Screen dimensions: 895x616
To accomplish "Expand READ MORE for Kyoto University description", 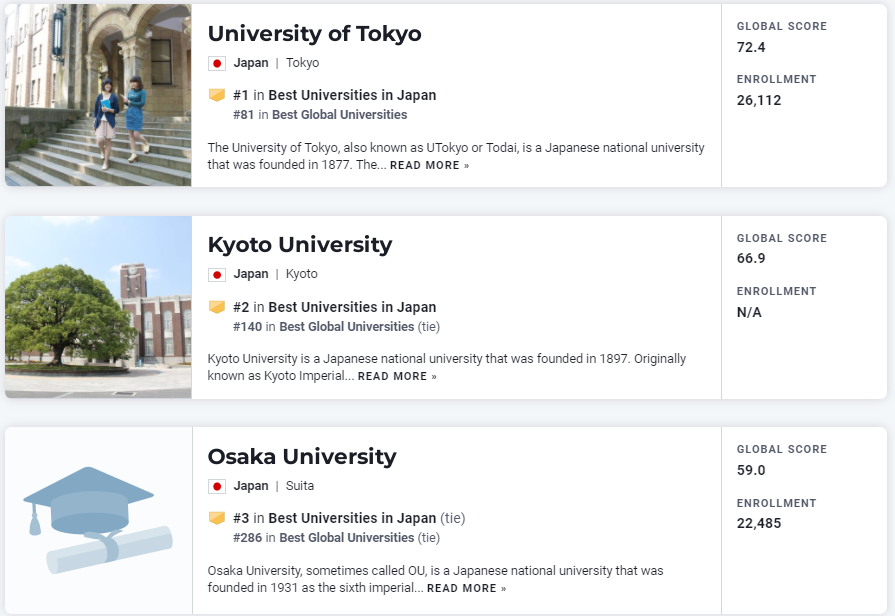I will pyautogui.click(x=397, y=377).
